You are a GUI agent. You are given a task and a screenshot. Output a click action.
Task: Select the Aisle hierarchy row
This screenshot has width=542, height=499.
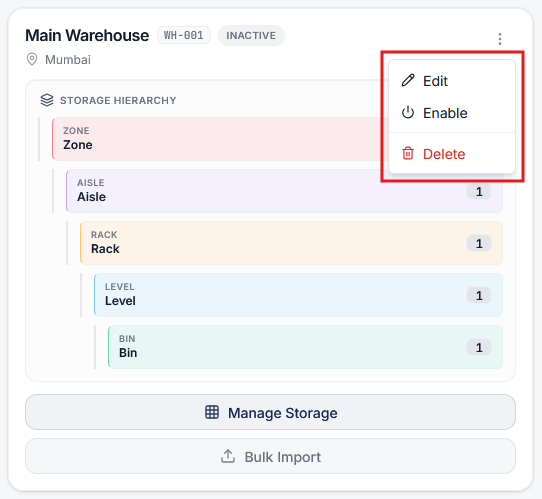pyautogui.click(x=284, y=191)
